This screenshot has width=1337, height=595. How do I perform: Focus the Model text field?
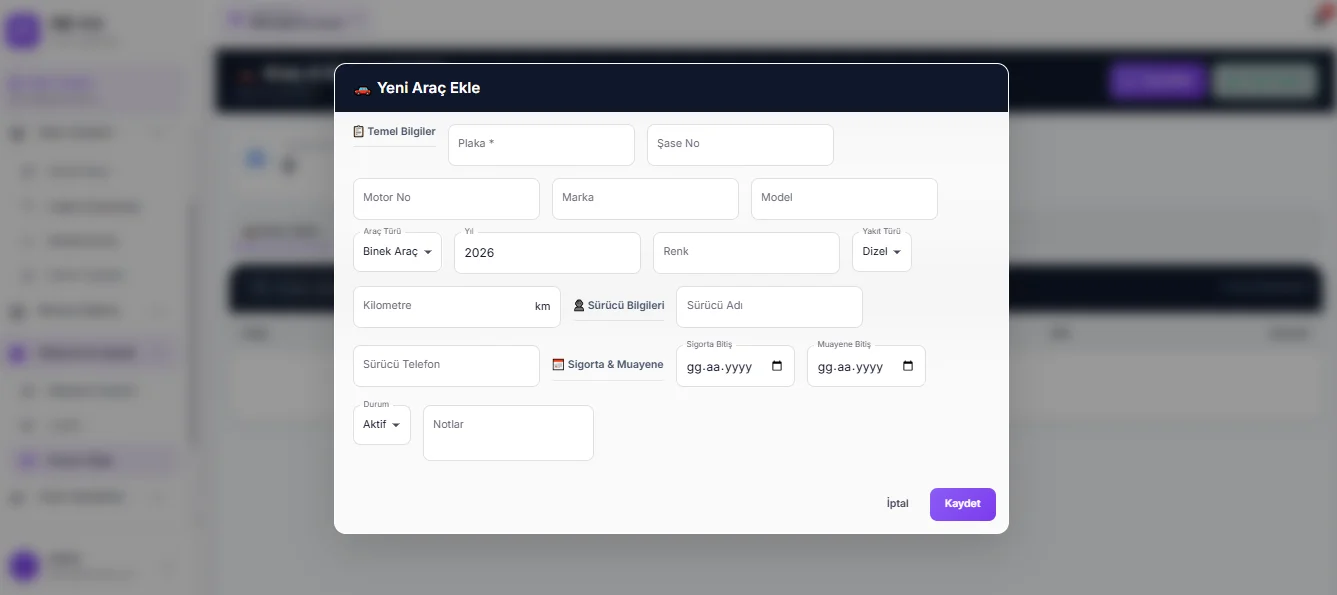click(x=844, y=199)
